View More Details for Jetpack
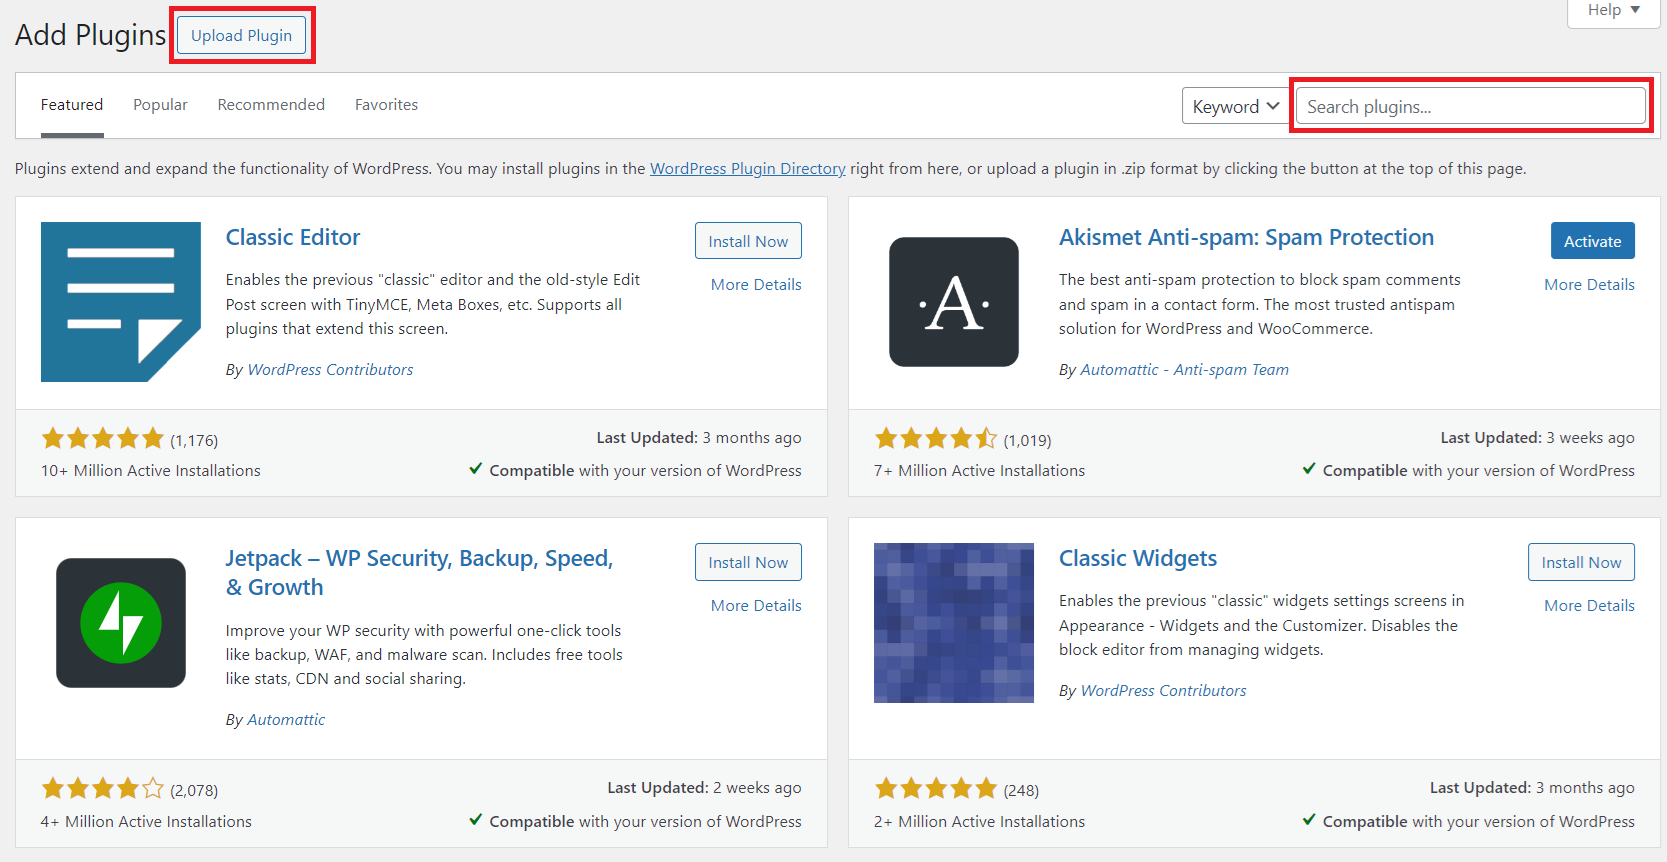Viewport: 1667px width, 862px height. coord(756,605)
